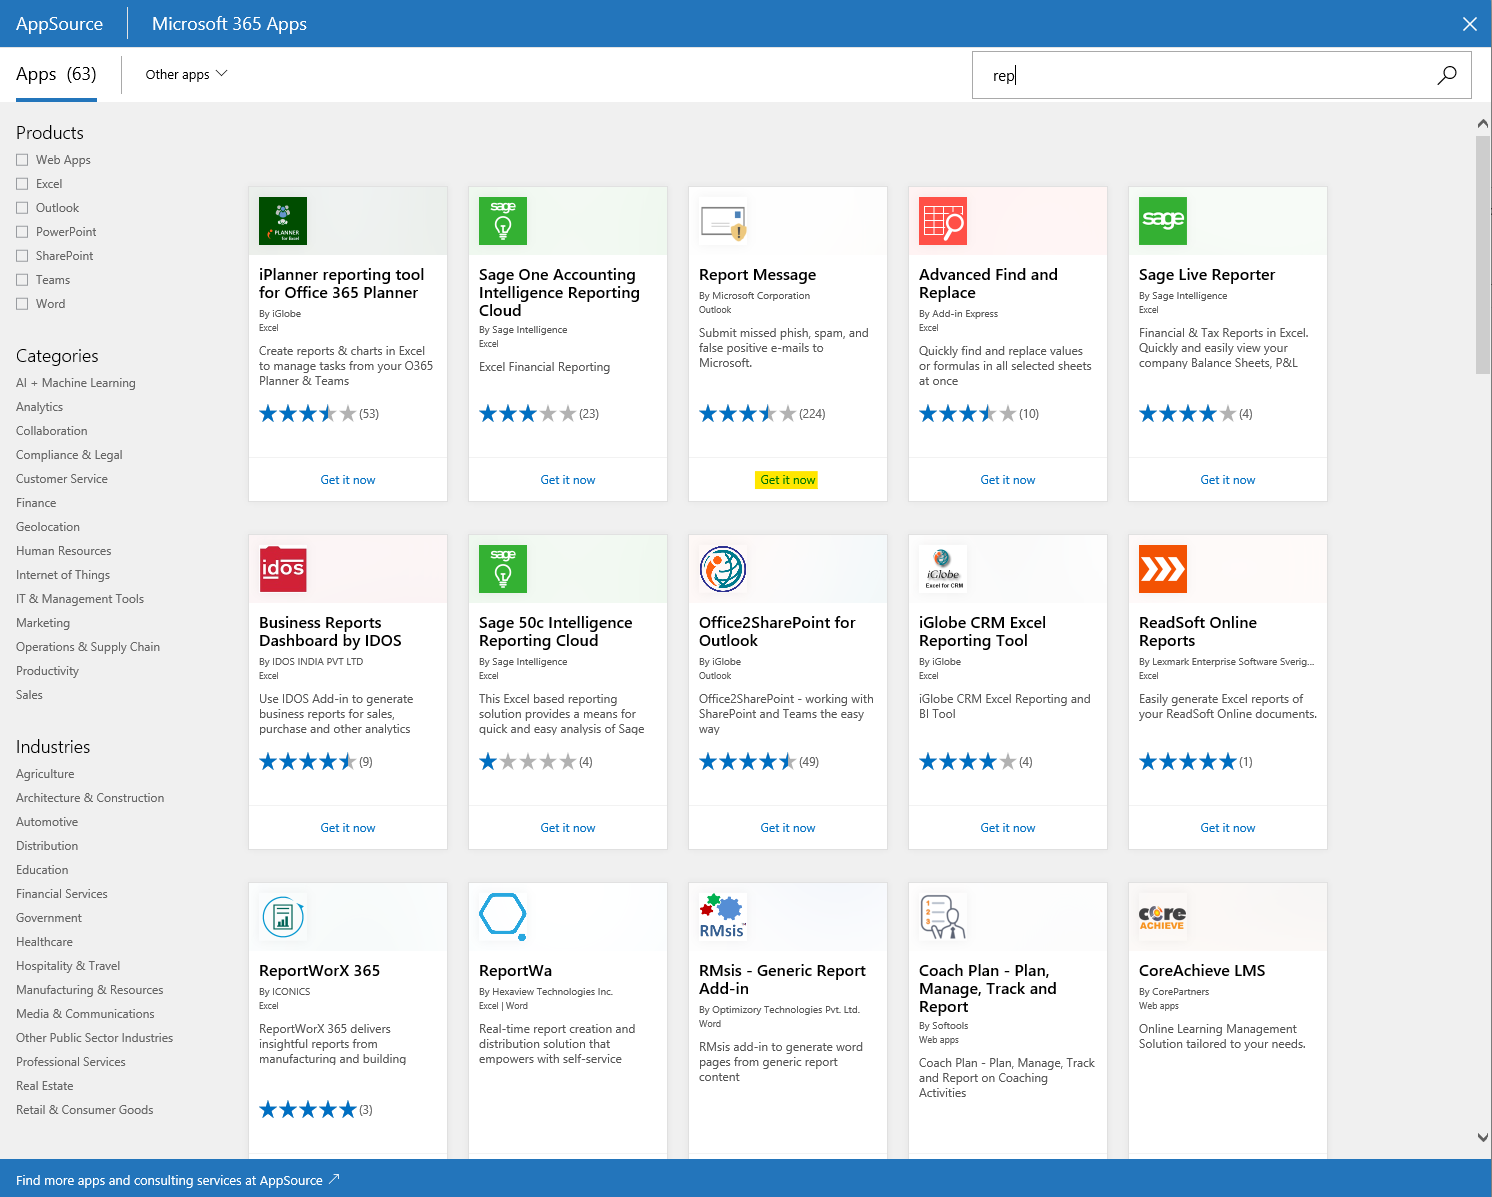The height and width of the screenshot is (1197, 1492).
Task: Select the Analytics category
Action: point(39,406)
